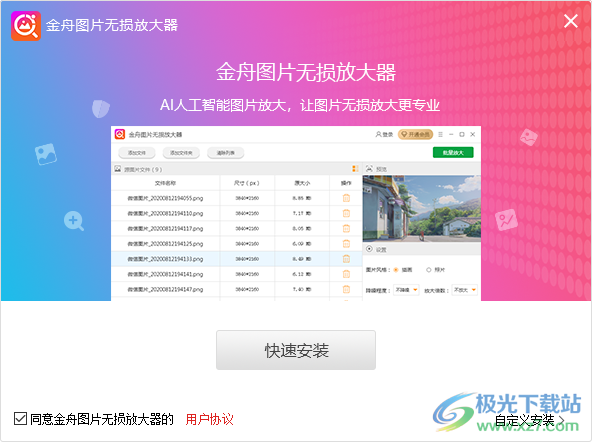Click the 快速安装 quick install button
592x442 pixels.
296,350
